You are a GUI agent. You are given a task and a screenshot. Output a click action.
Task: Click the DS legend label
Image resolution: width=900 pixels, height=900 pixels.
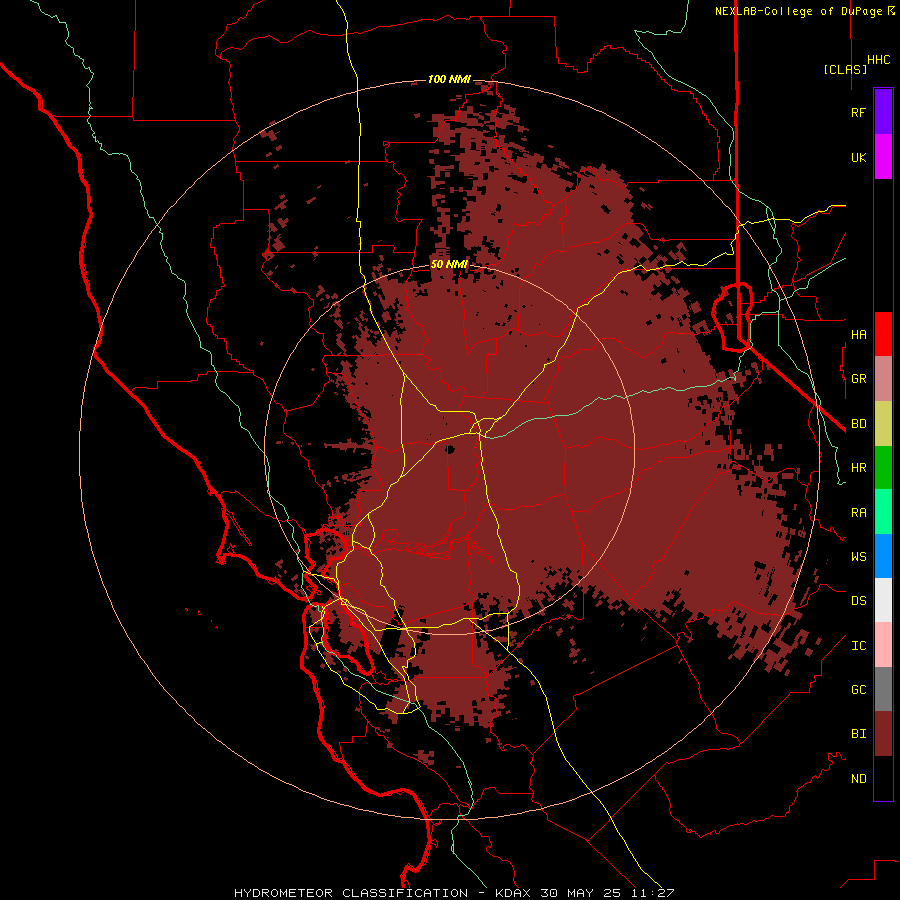(859, 601)
